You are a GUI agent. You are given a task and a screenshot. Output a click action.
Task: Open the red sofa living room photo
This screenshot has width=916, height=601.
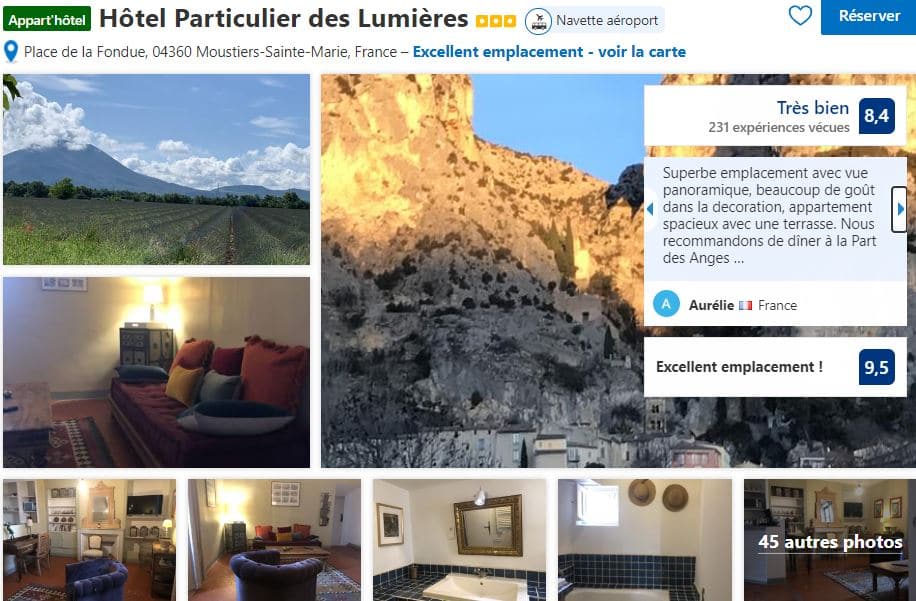tap(157, 372)
